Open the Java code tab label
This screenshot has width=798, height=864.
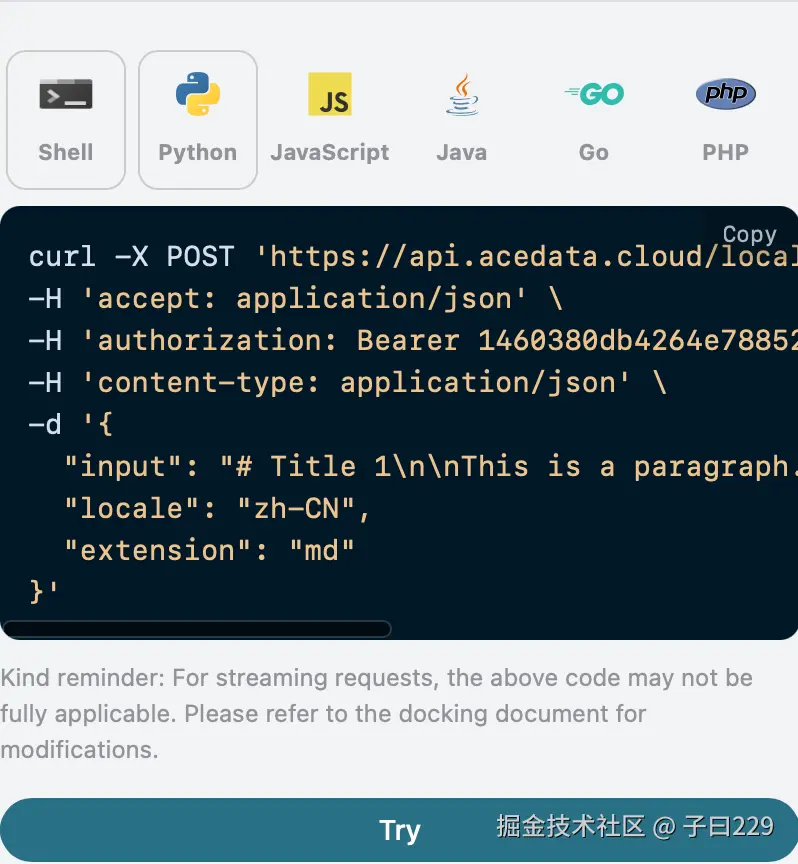[462, 153]
